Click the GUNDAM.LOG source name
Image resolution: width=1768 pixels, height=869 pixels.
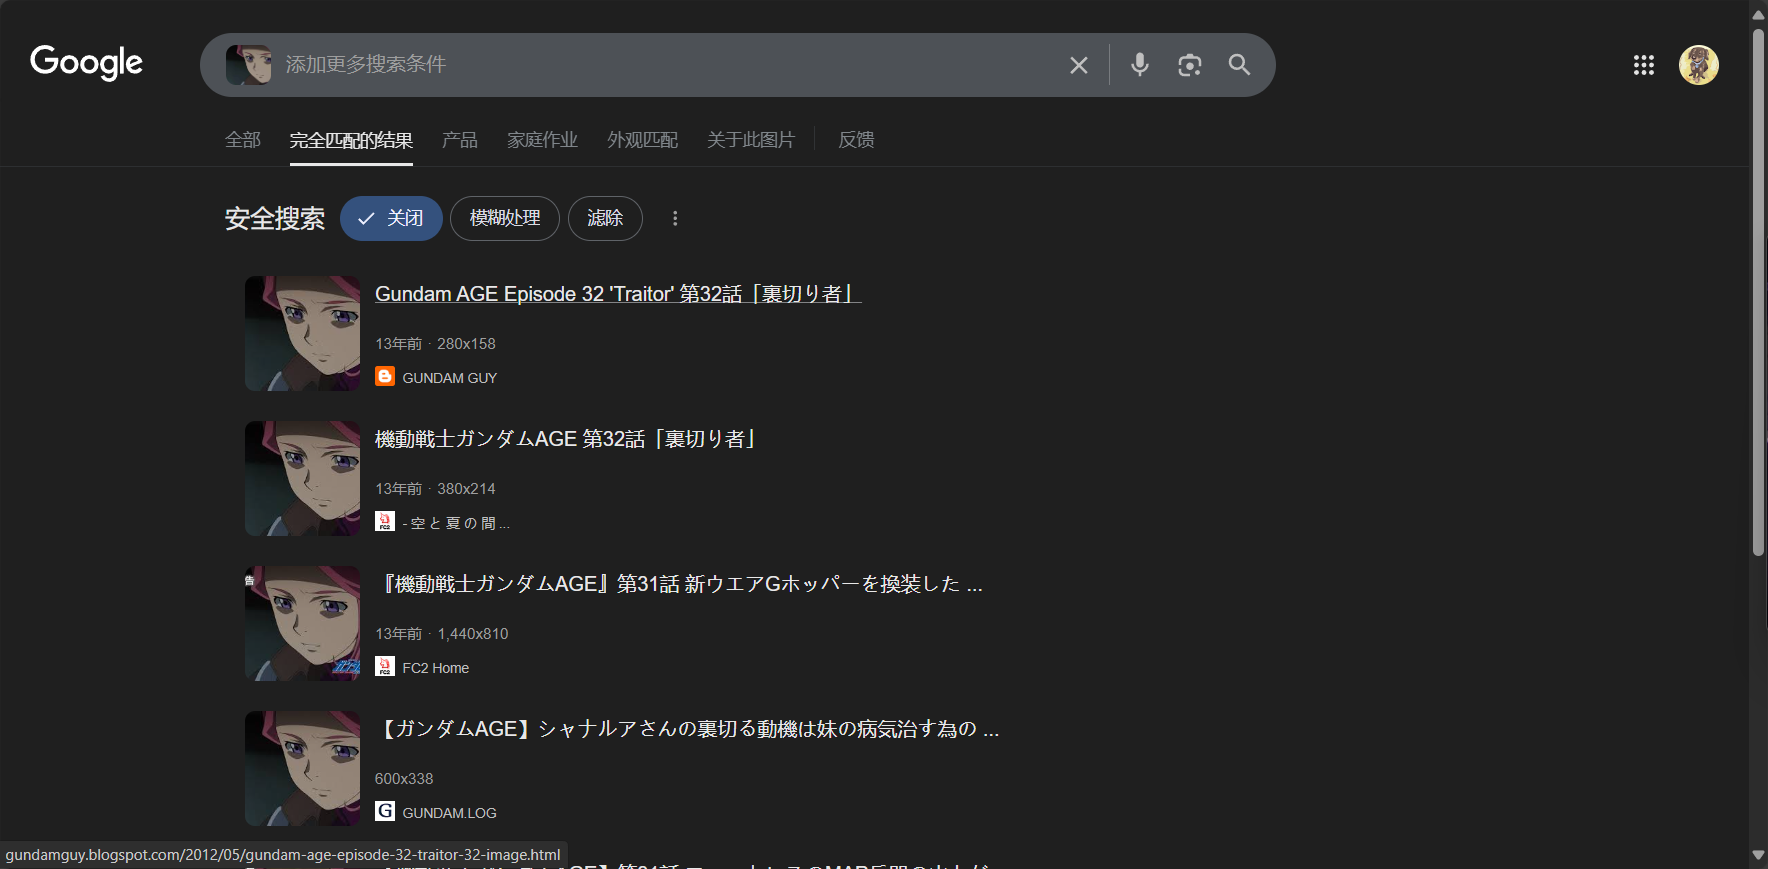pyautogui.click(x=449, y=813)
